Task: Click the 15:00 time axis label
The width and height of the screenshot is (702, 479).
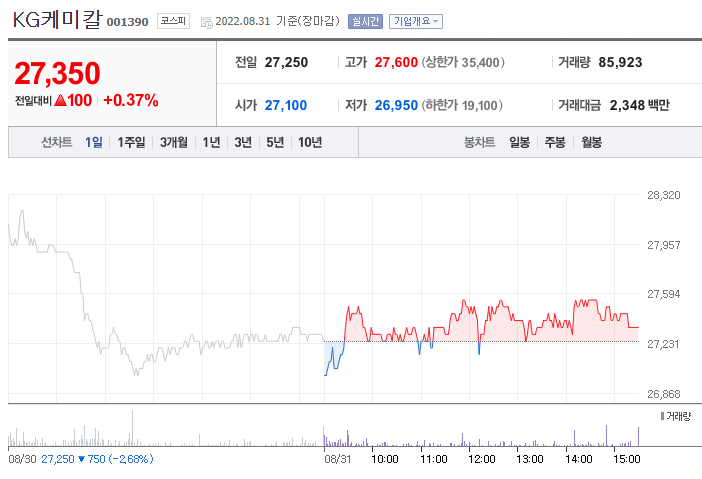Action: (x=627, y=459)
